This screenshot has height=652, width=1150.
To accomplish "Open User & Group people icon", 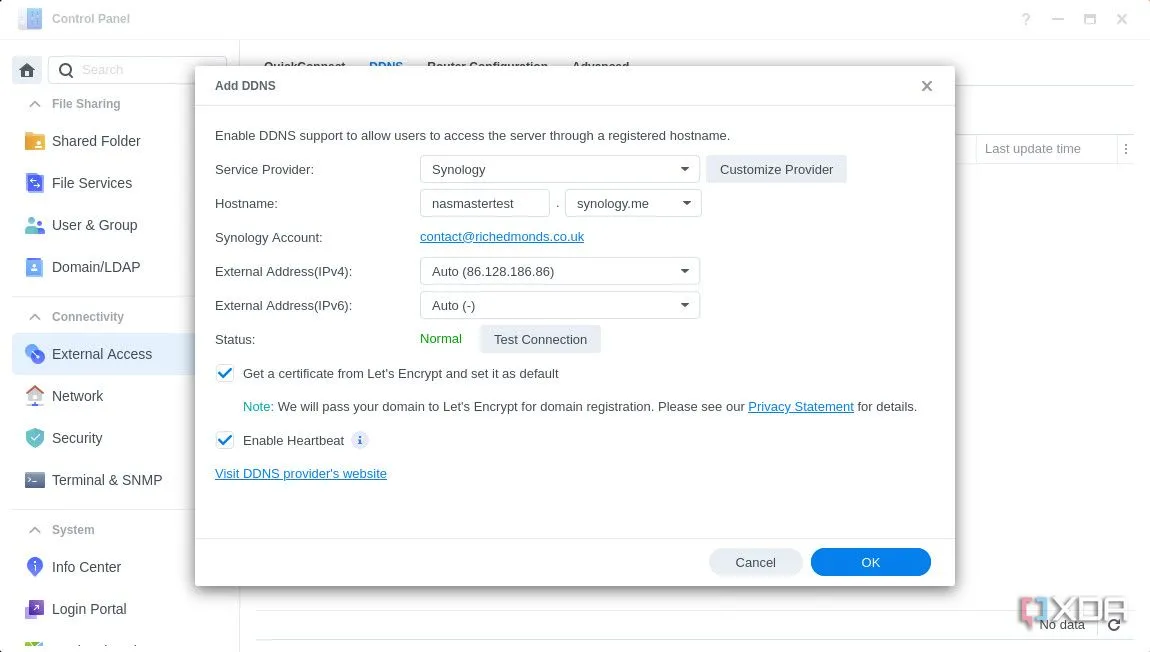I will (34, 225).
